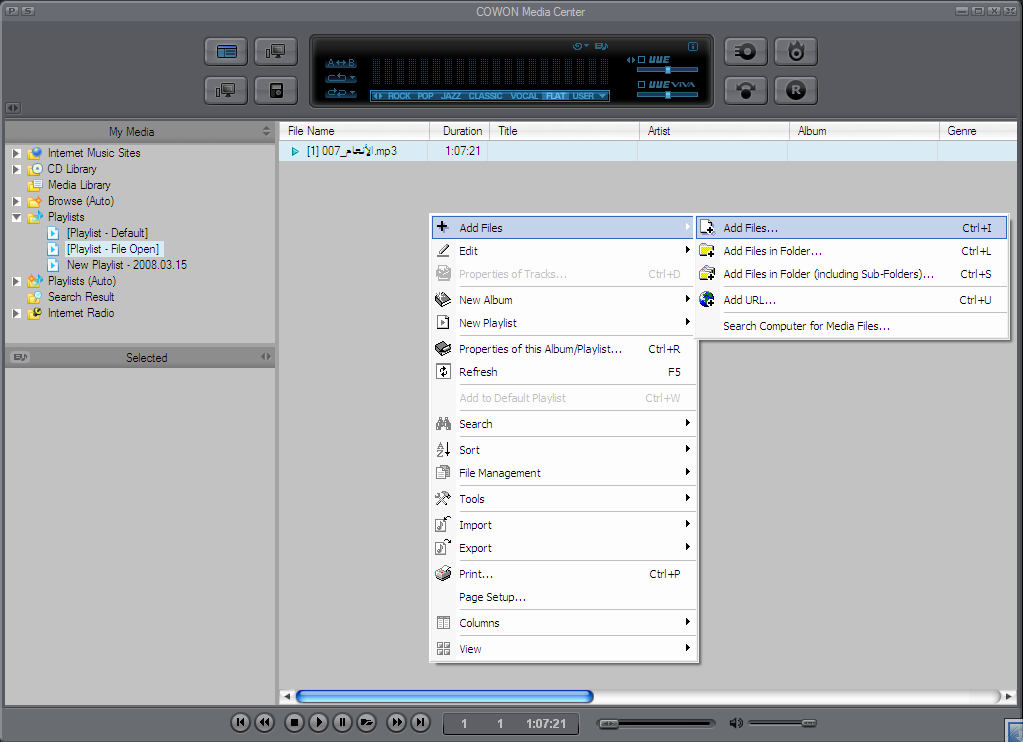This screenshot has width=1023, height=742.
Task: Click the Add Files in Folder icon
Action: (707, 251)
